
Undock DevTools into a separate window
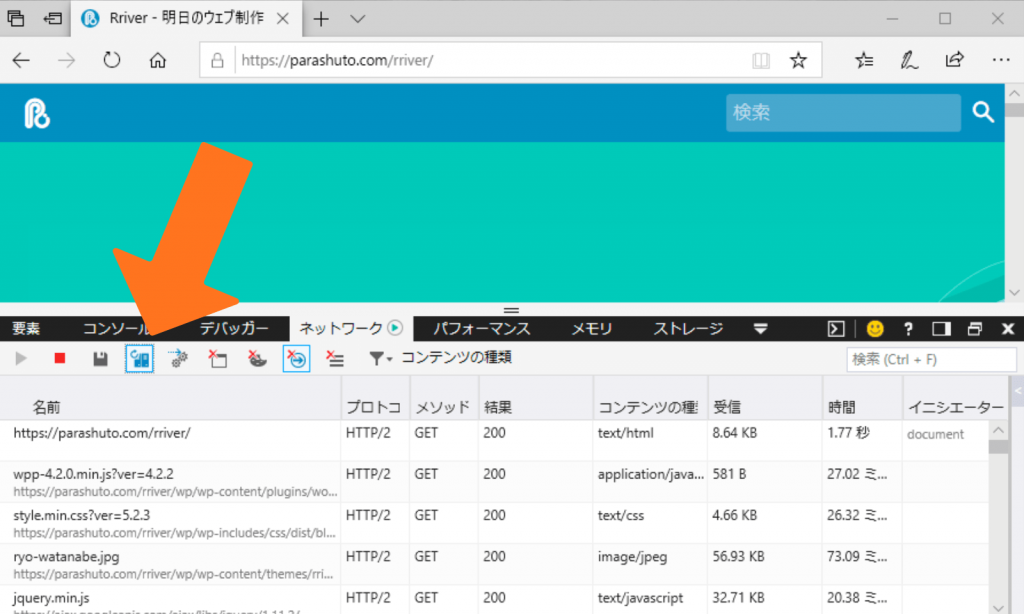click(973, 328)
